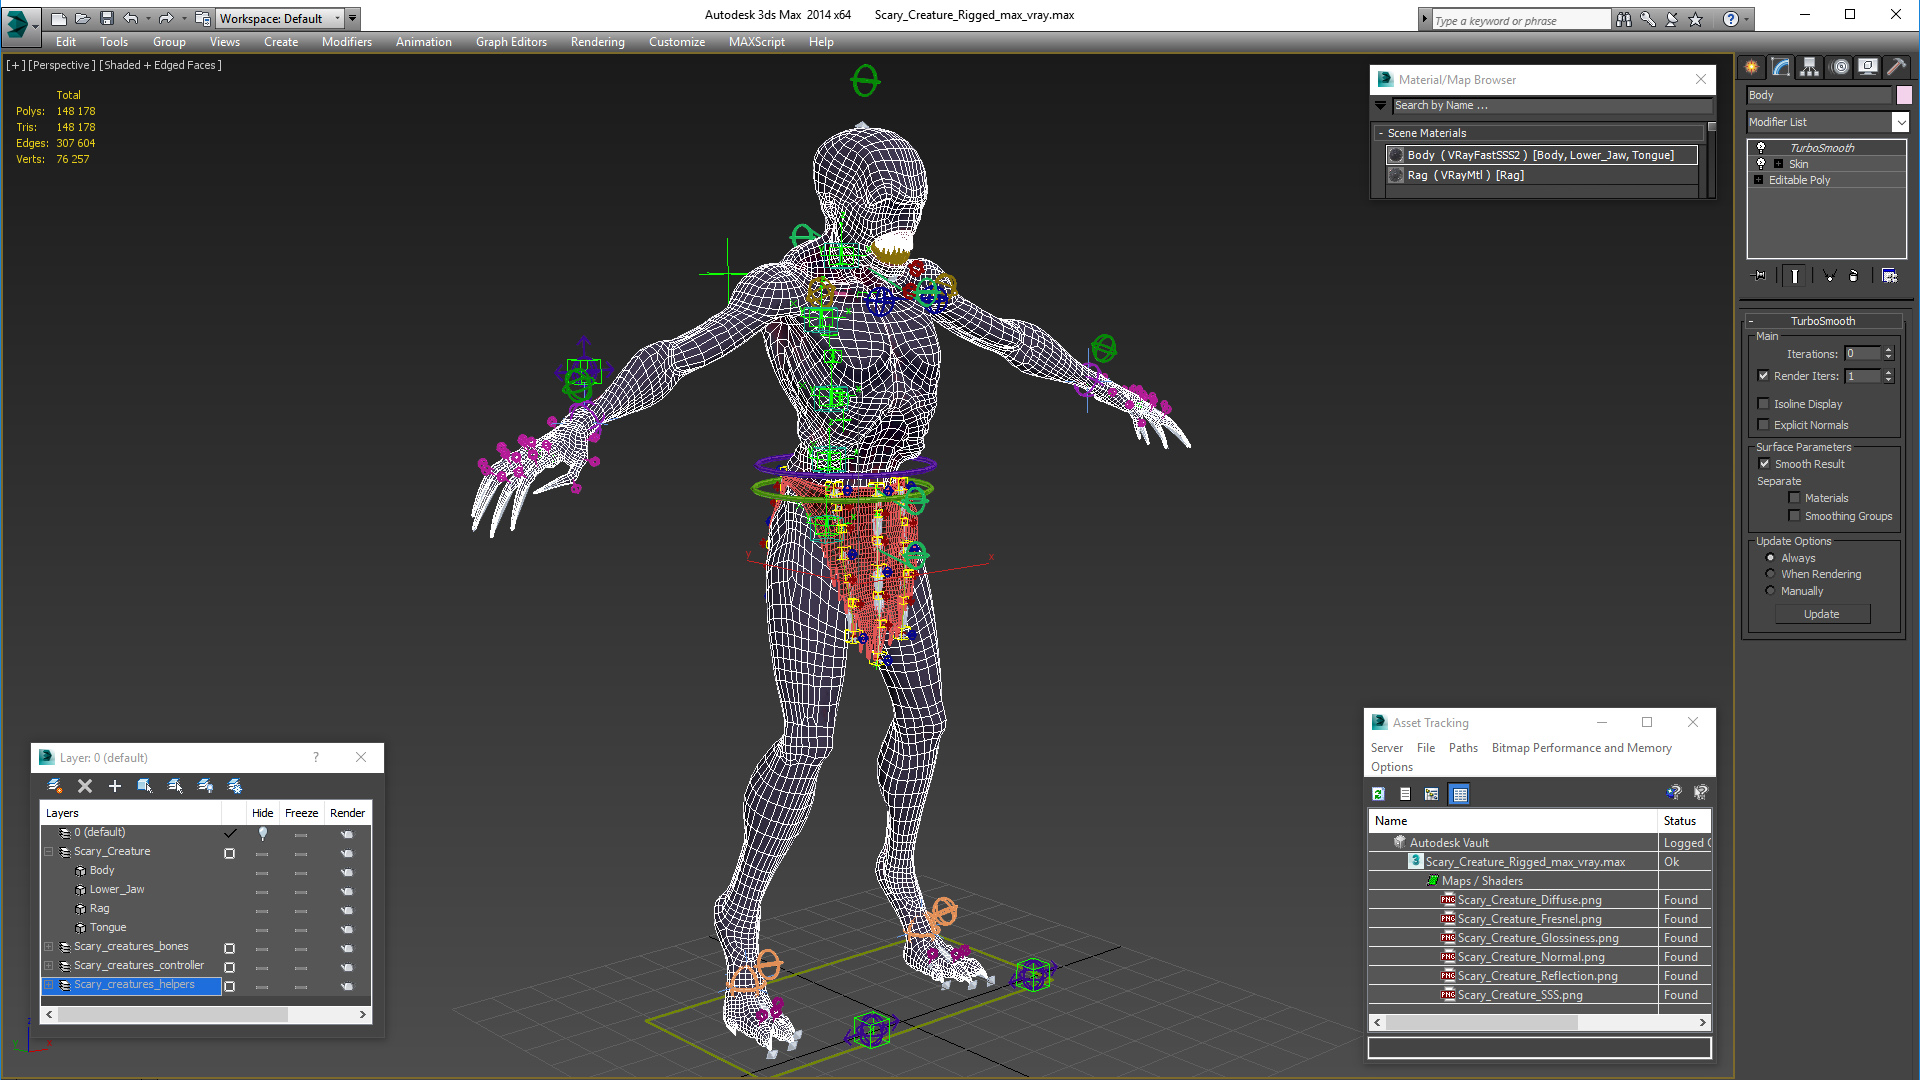Select the Rag VRayMtl material swatch
This screenshot has width=1920, height=1080.
coord(1396,175)
